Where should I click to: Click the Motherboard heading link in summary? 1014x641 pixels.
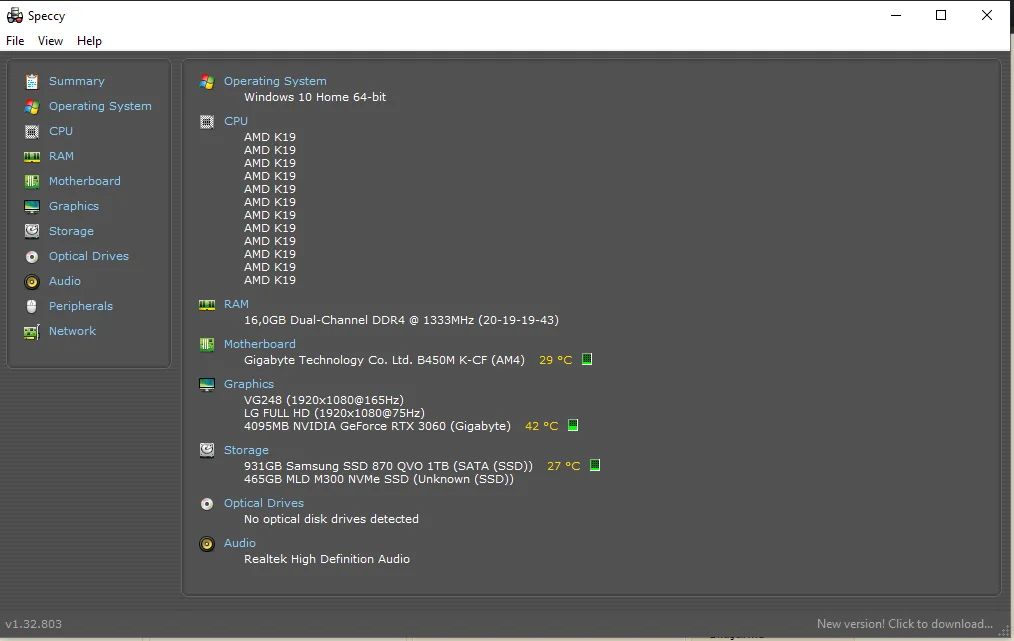pos(259,344)
